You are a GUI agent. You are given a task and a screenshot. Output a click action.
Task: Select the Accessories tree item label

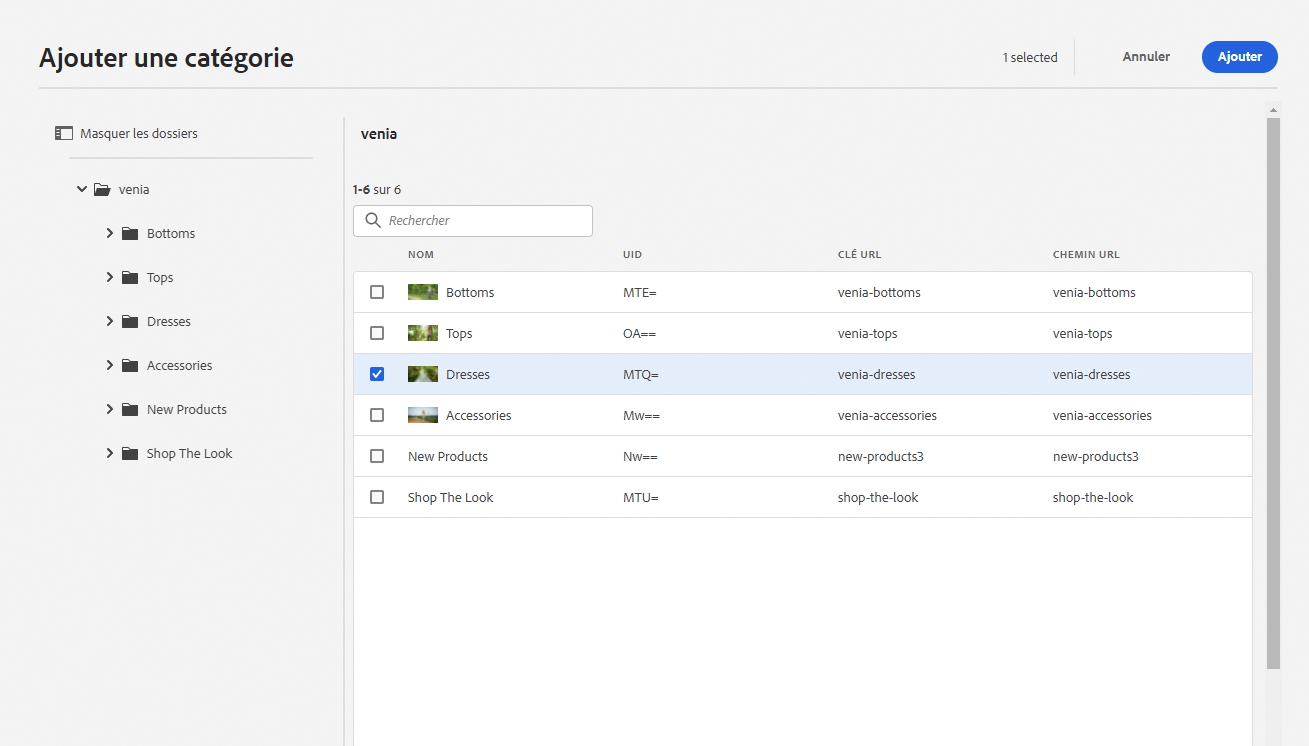(179, 365)
